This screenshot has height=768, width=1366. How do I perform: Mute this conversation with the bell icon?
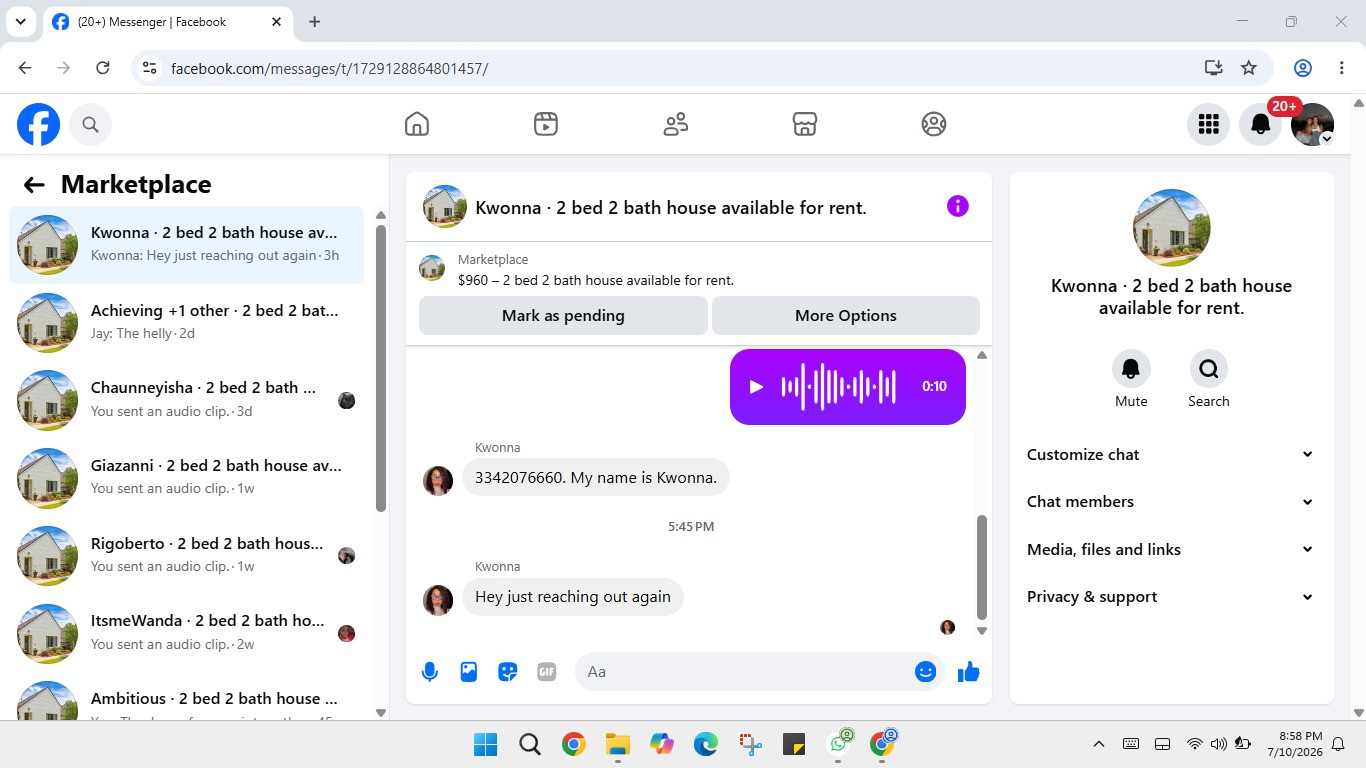(1131, 369)
